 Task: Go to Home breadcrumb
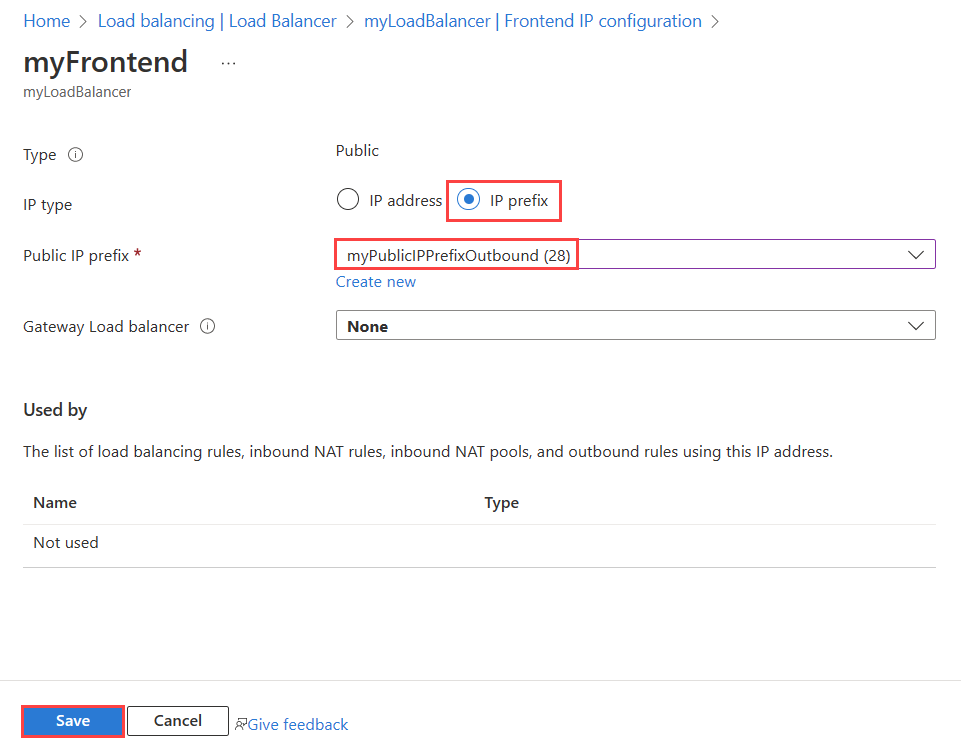(46, 21)
